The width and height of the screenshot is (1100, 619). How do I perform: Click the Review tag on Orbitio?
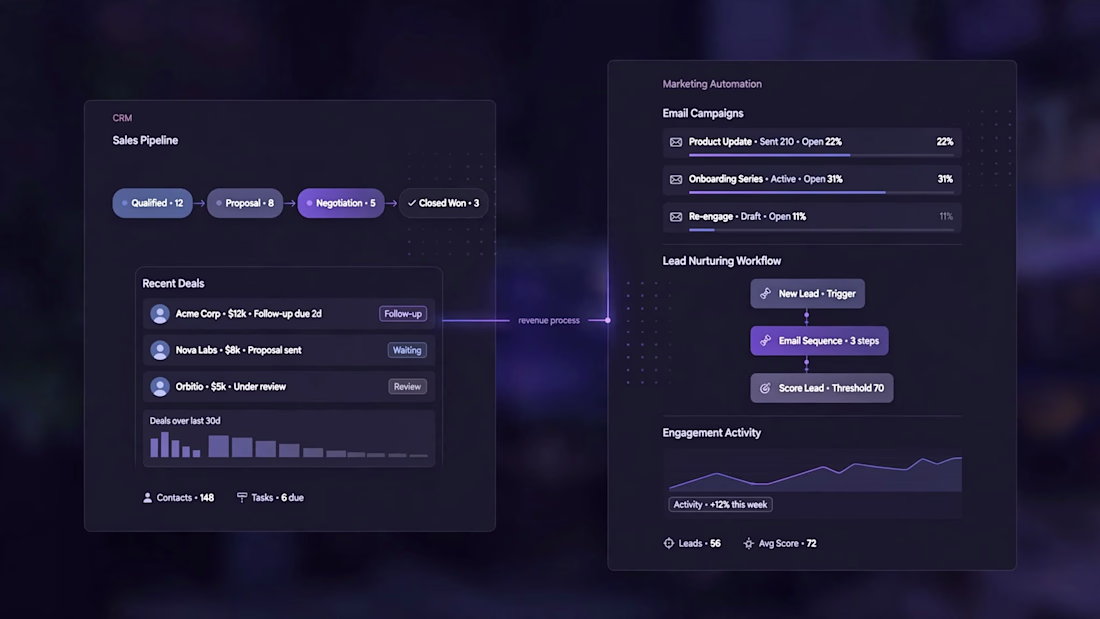tap(407, 387)
